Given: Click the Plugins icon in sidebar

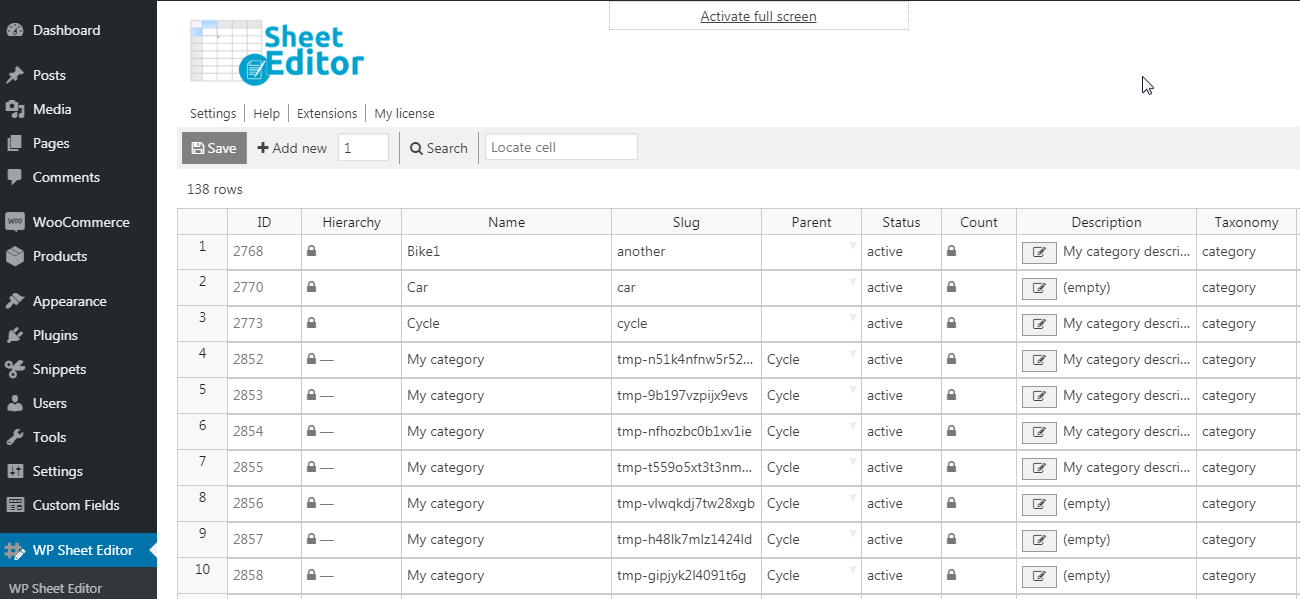Looking at the screenshot, I should click(x=15, y=335).
